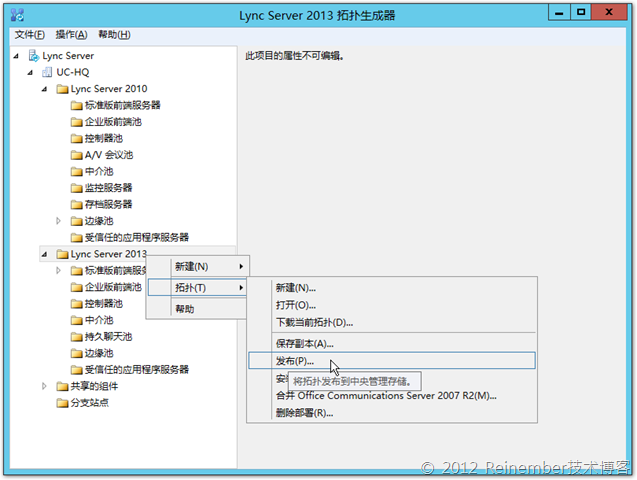Click folder icon of 持久聊天池
637x480 pixels.
click(76, 337)
